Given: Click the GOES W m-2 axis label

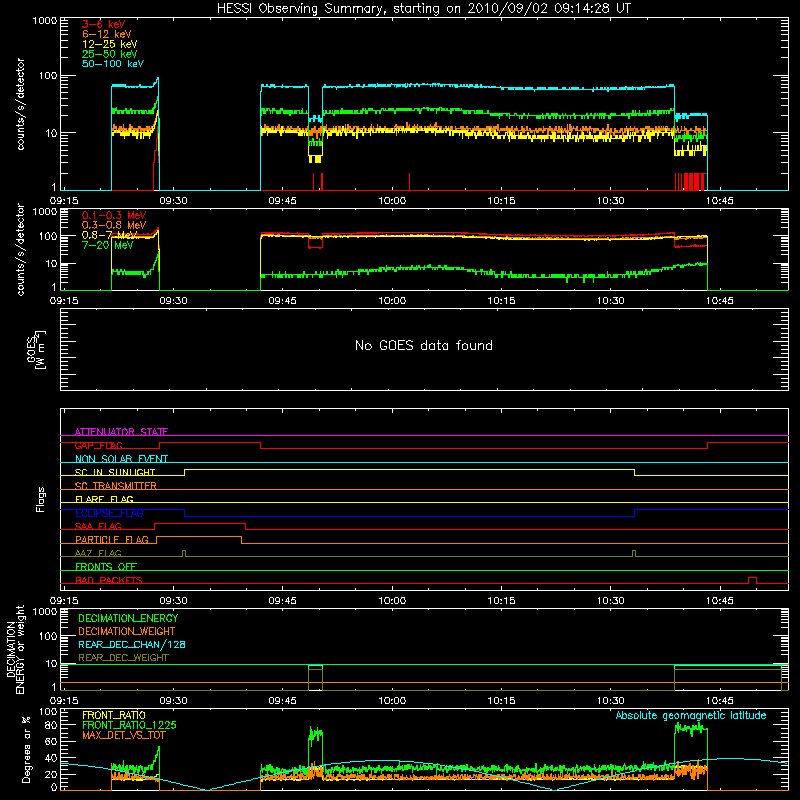Looking at the screenshot, I should click(36, 349).
